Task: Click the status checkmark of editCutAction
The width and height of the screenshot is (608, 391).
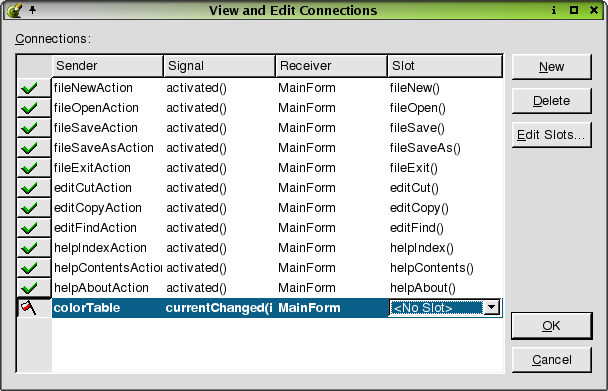Action: click(29, 188)
